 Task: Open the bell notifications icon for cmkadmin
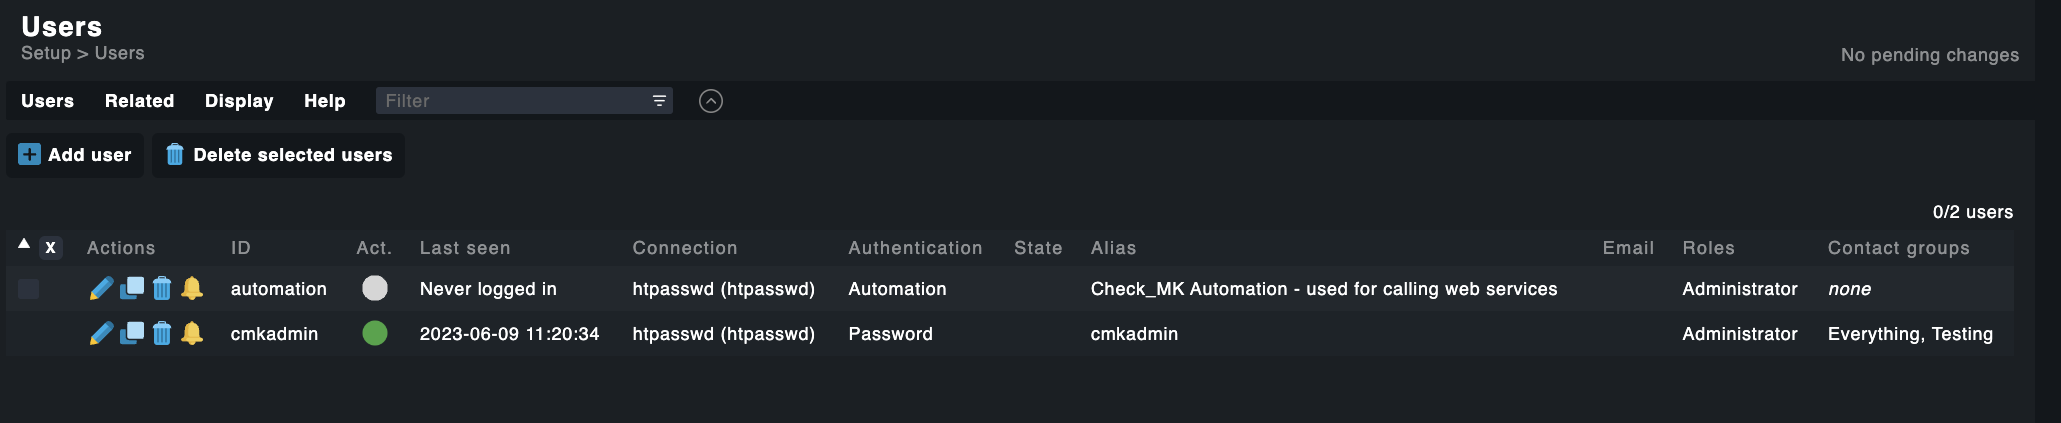pyautogui.click(x=192, y=334)
